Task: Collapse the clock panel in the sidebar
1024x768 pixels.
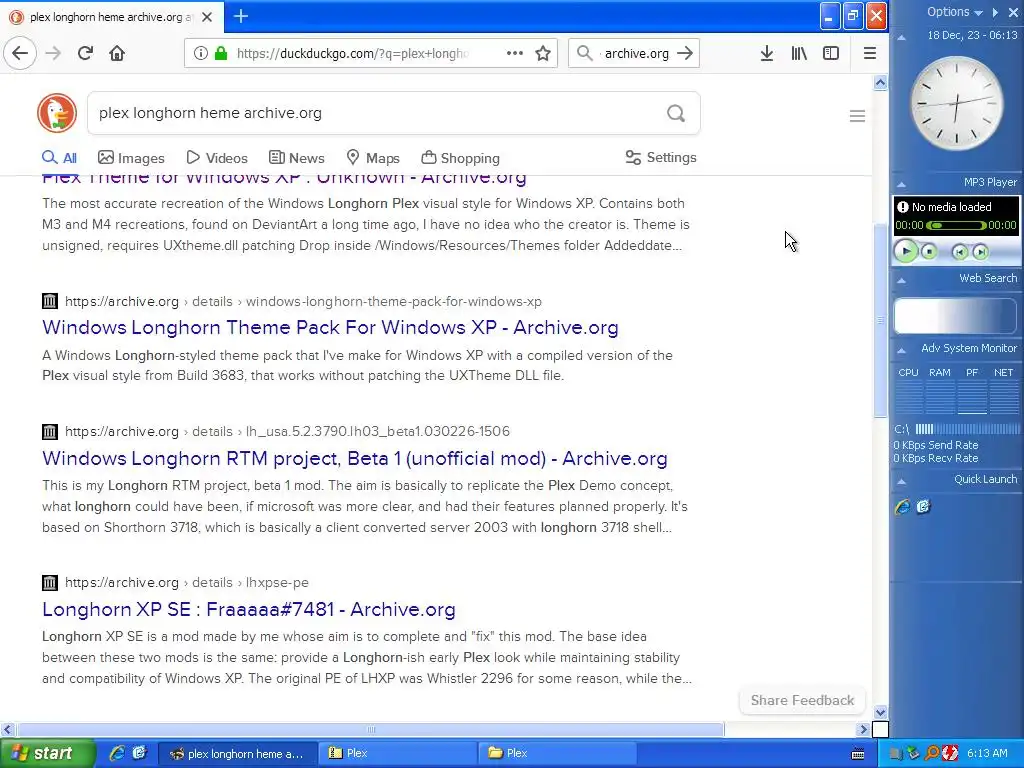Action: (x=901, y=38)
